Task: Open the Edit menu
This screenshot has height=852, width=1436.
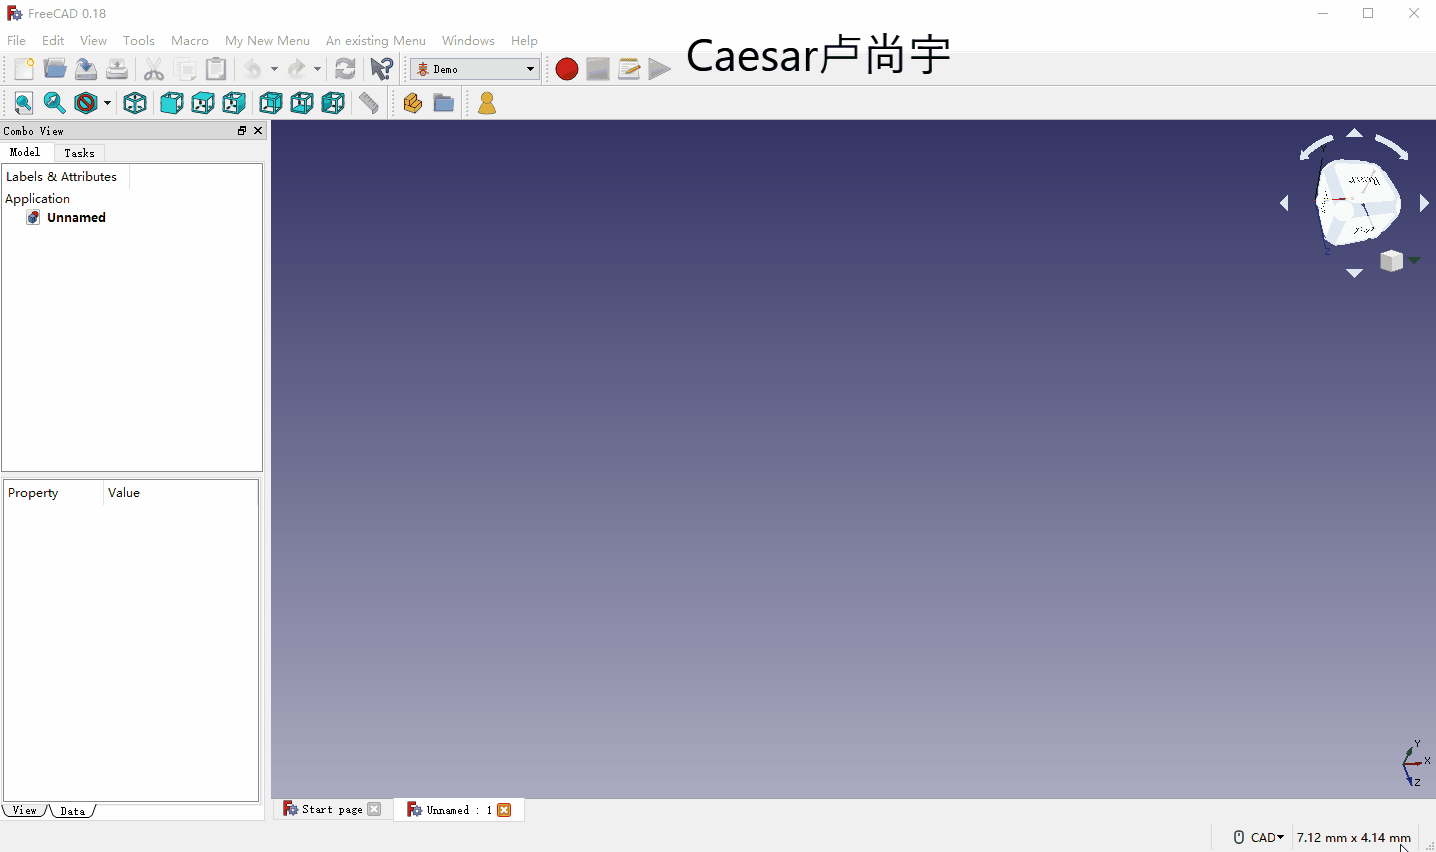Action: (x=53, y=41)
